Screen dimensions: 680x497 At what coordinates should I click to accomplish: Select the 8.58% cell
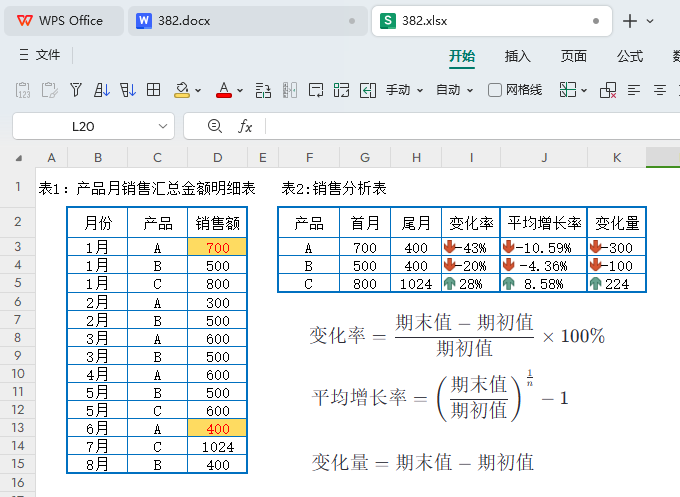544,284
